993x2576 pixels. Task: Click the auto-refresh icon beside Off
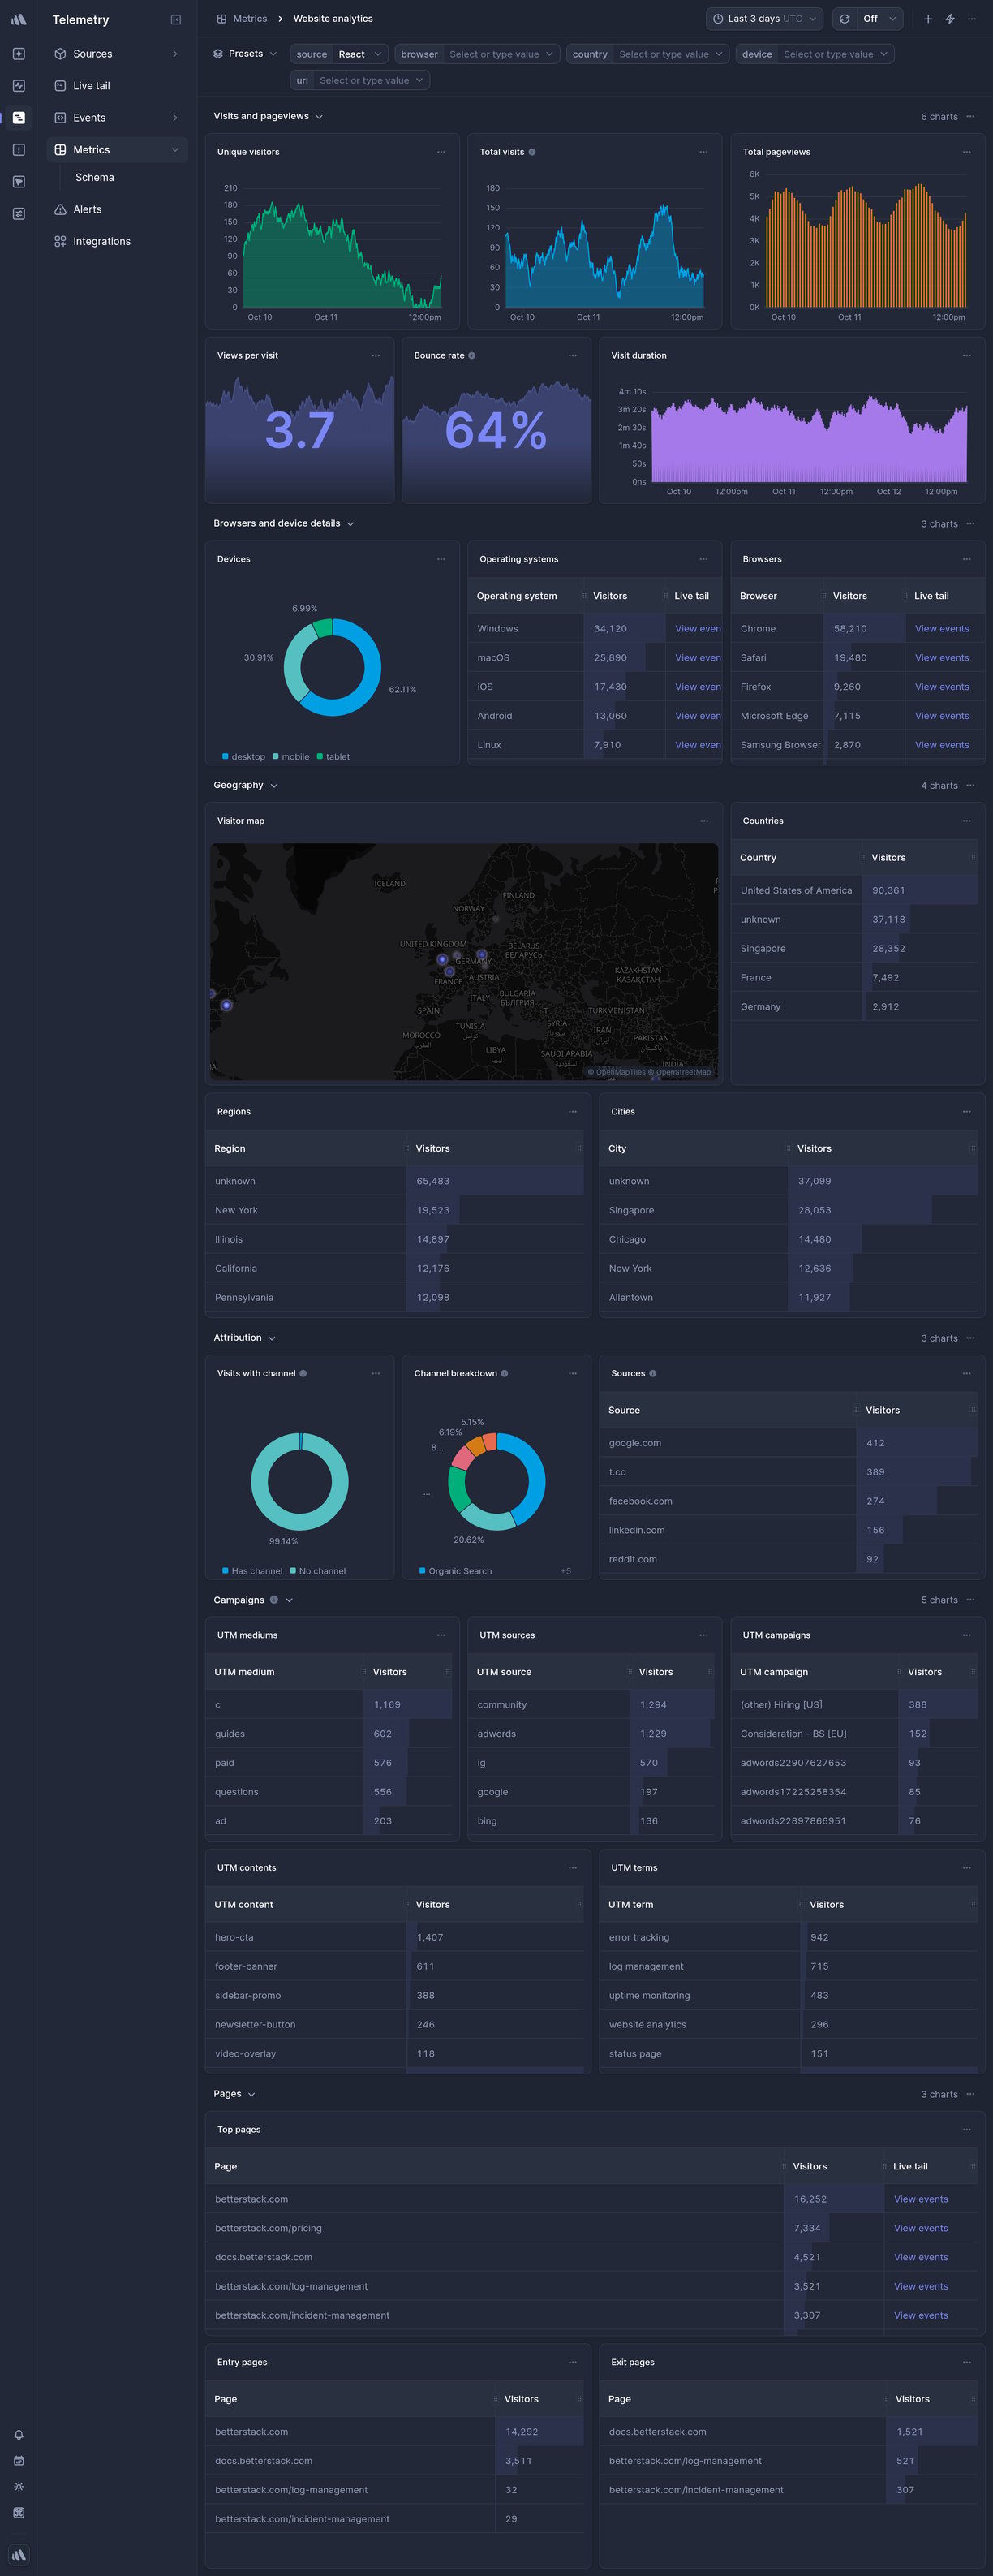(x=845, y=18)
